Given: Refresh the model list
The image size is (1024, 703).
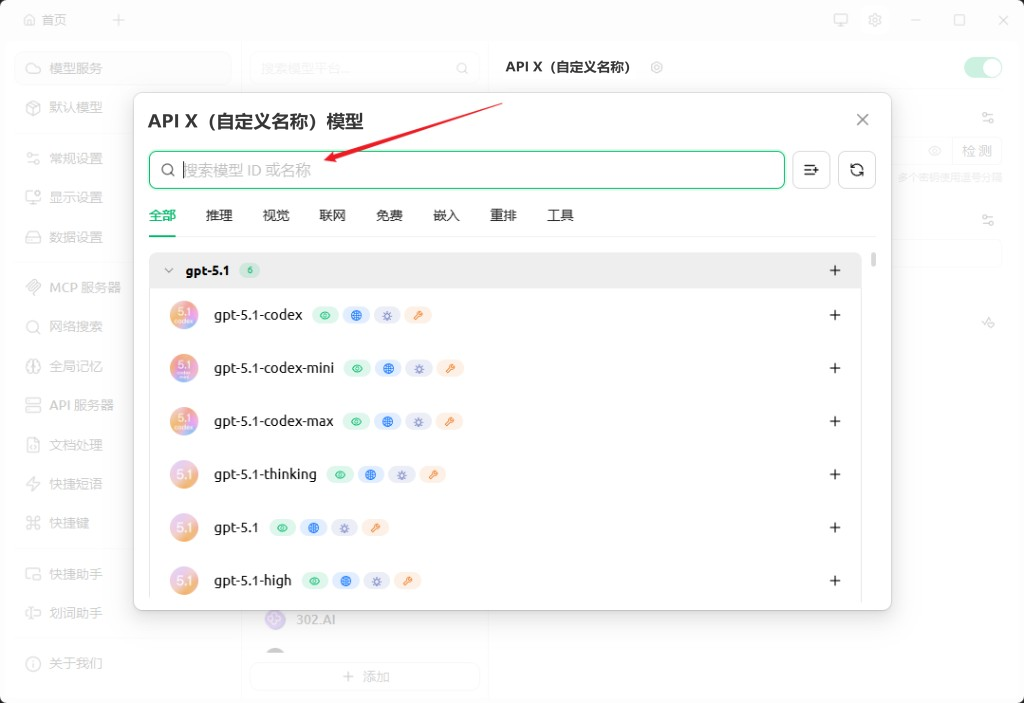Looking at the screenshot, I should coord(857,170).
